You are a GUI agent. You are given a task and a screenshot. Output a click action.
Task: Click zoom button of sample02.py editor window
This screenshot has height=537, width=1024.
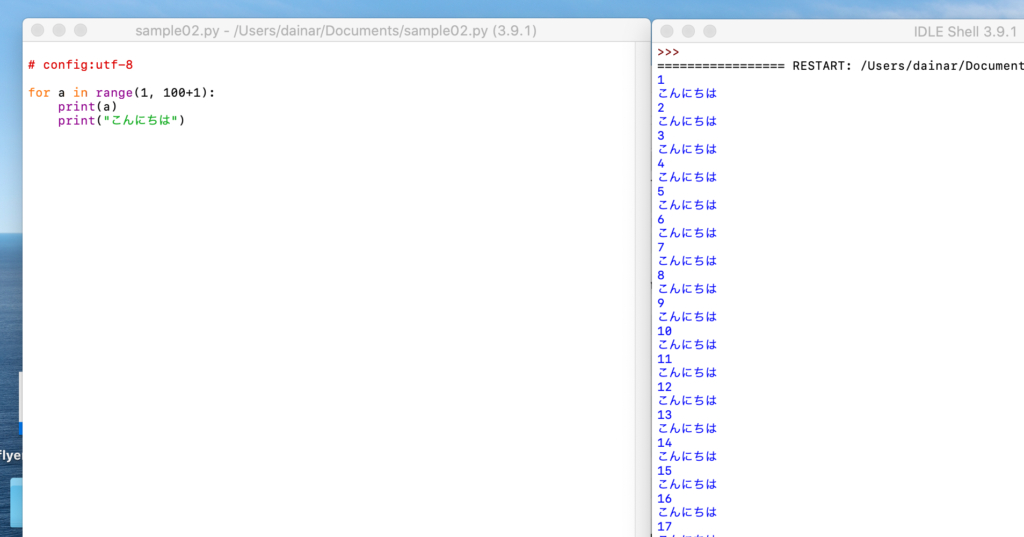pyautogui.click(x=80, y=30)
